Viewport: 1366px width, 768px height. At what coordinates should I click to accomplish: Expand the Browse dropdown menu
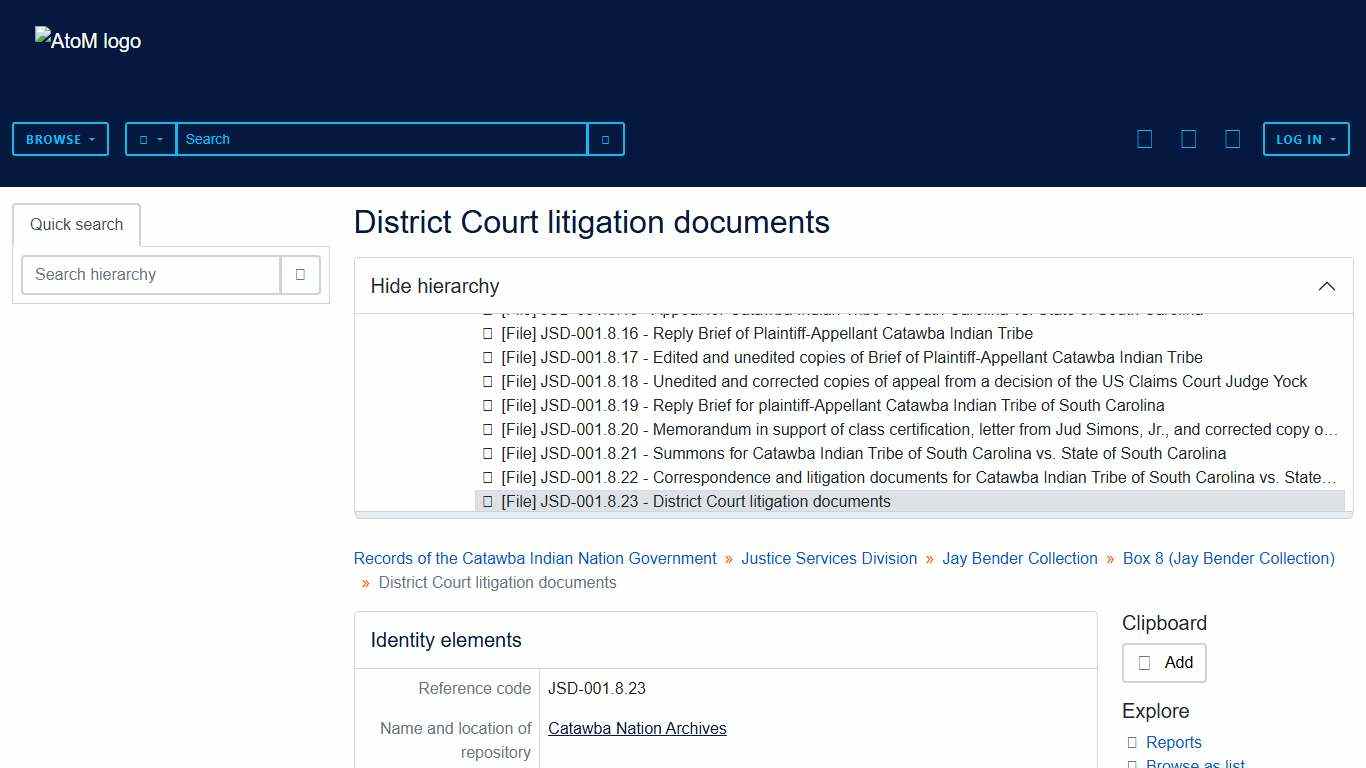(x=60, y=139)
